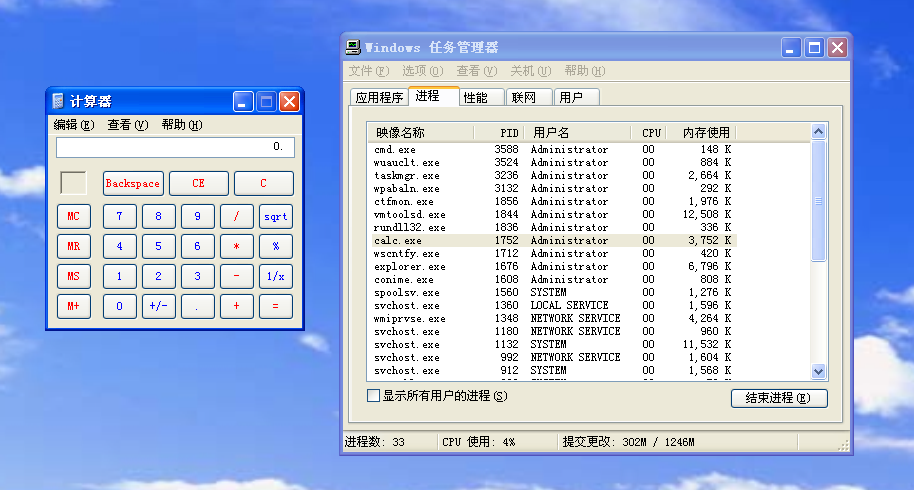Click the process list scroll up arrow
This screenshot has height=490, width=914.
[818, 132]
